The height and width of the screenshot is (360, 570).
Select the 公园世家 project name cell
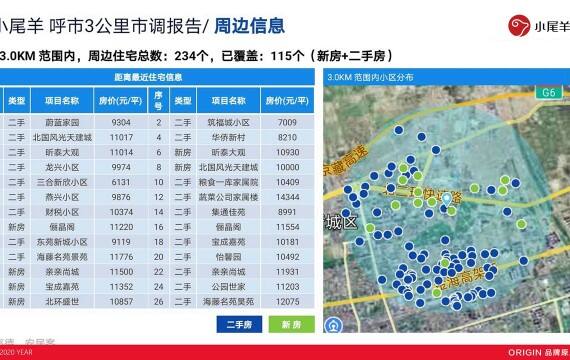pyautogui.click(x=229, y=287)
